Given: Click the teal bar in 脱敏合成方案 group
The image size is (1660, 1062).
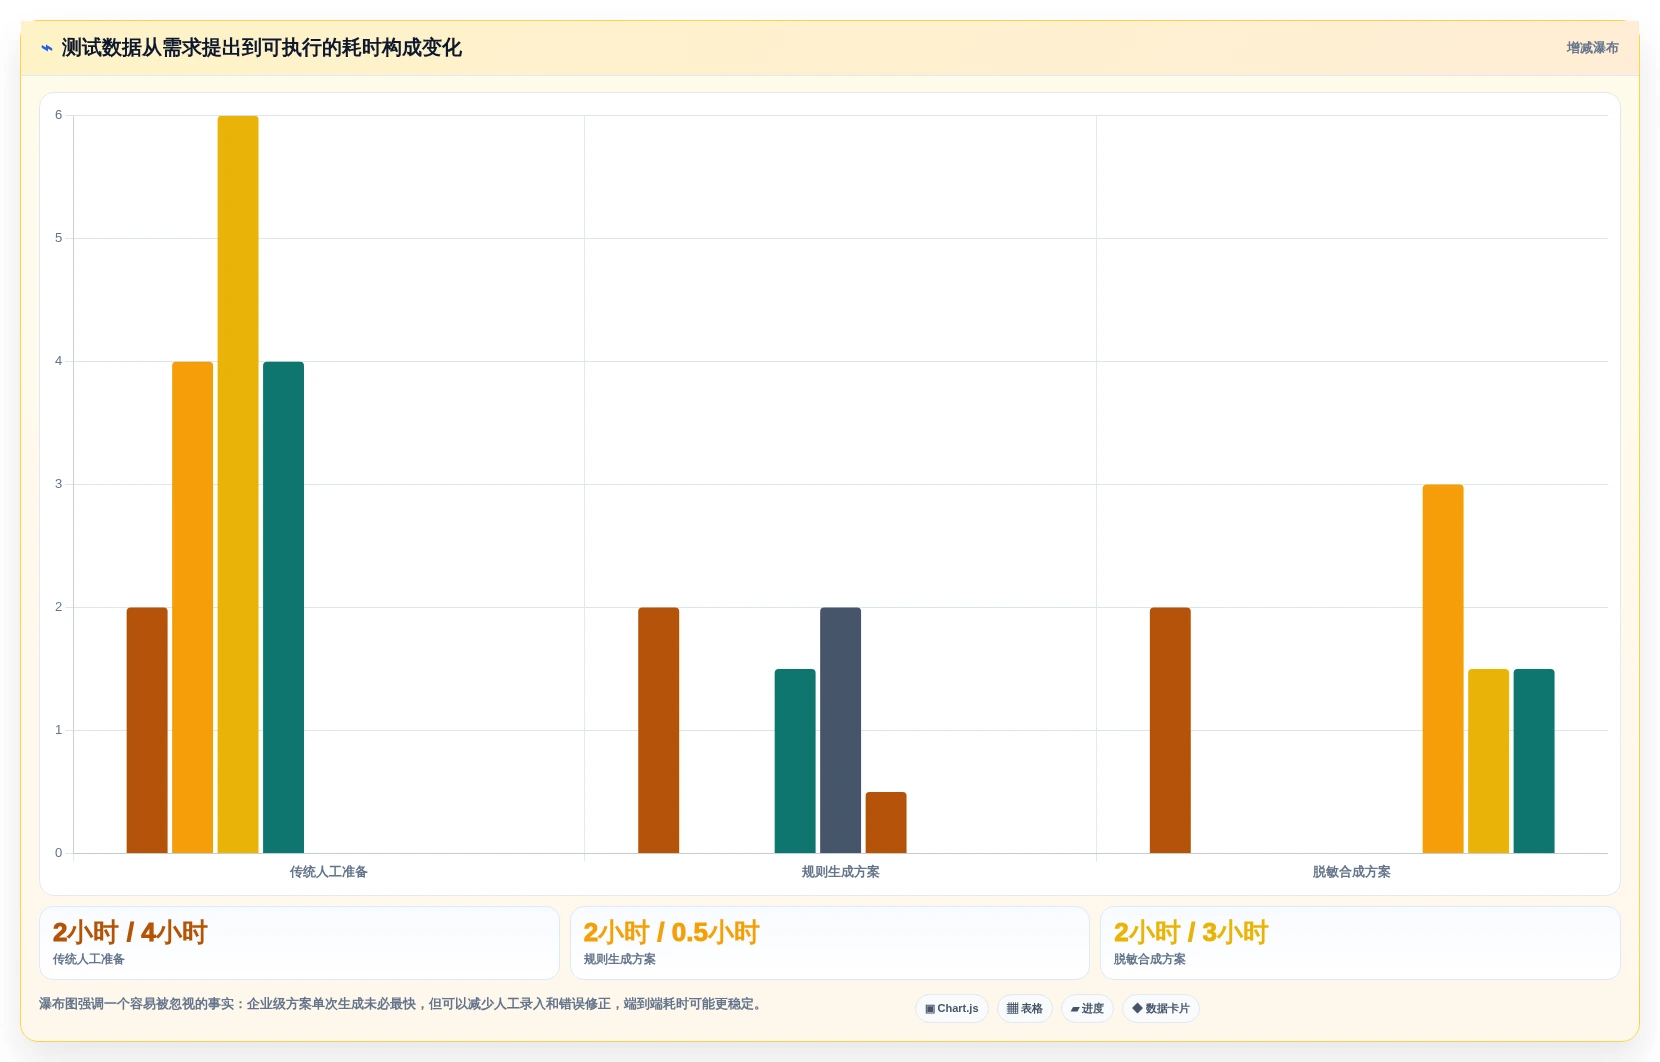Looking at the screenshot, I should [x=1534, y=761].
